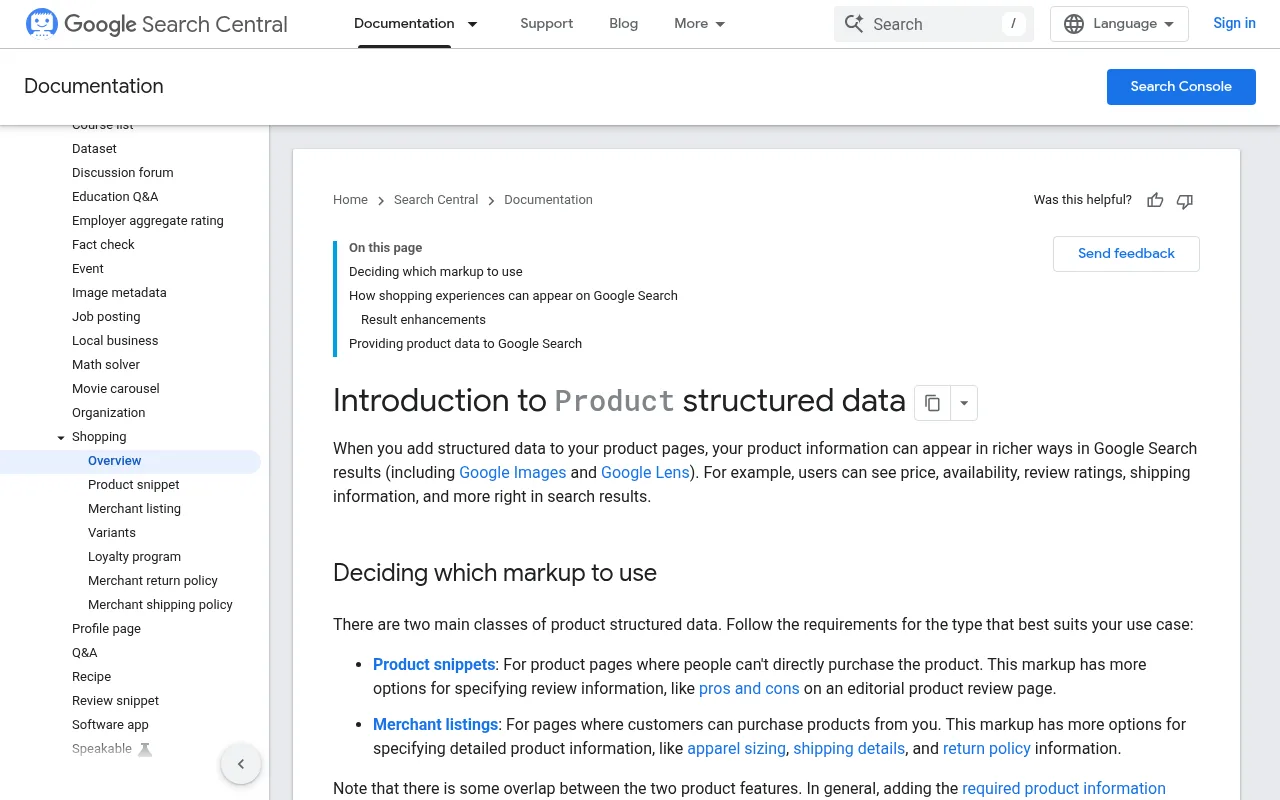The height and width of the screenshot is (800, 1280).
Task: Open Google Lens link
Action: 646,473
